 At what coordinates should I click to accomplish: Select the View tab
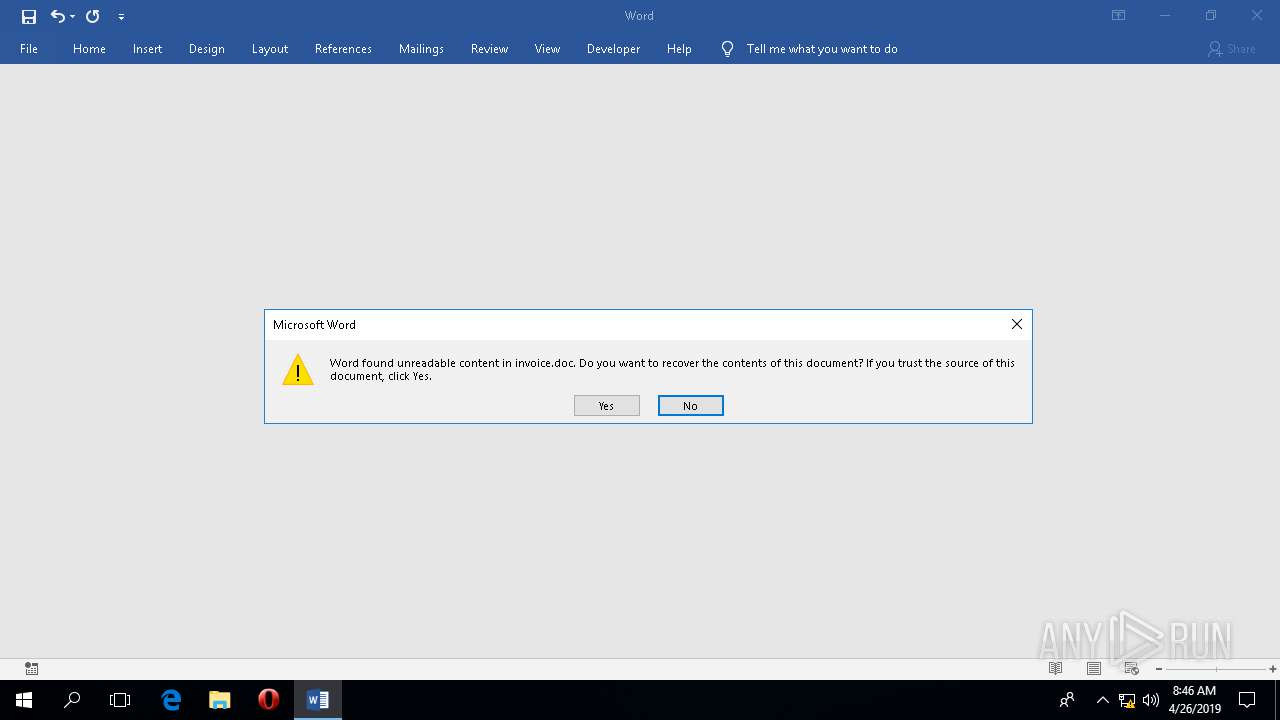tap(547, 49)
